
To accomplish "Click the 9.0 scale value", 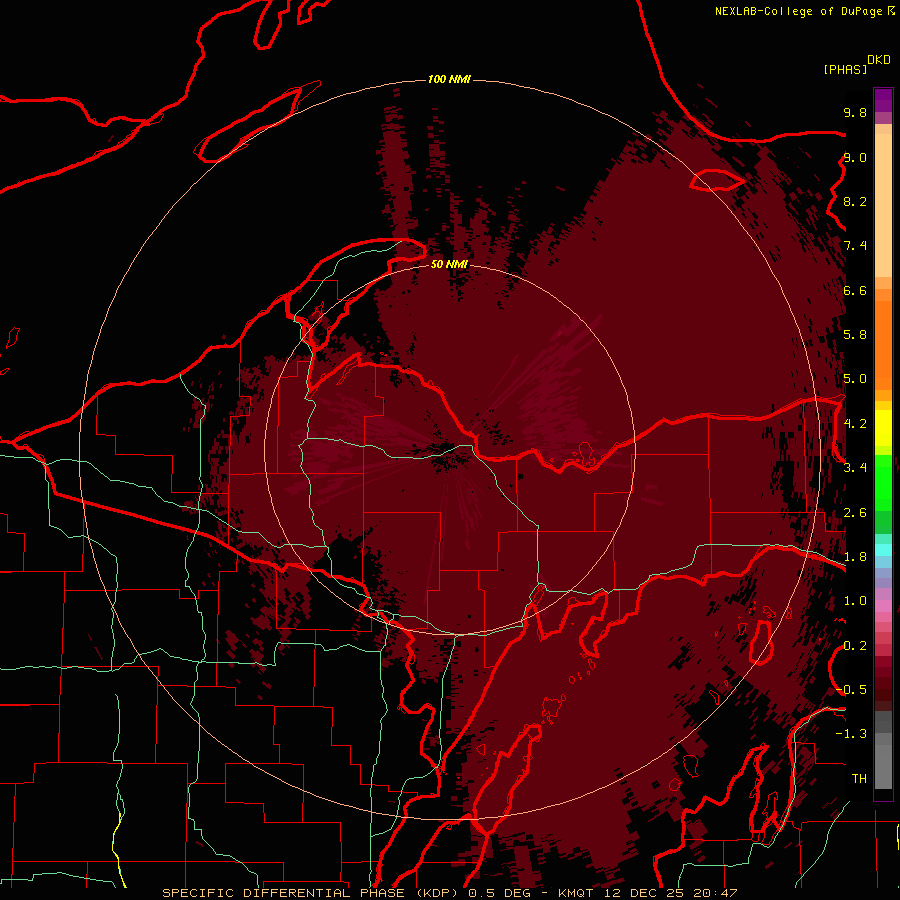I will click(x=855, y=157).
